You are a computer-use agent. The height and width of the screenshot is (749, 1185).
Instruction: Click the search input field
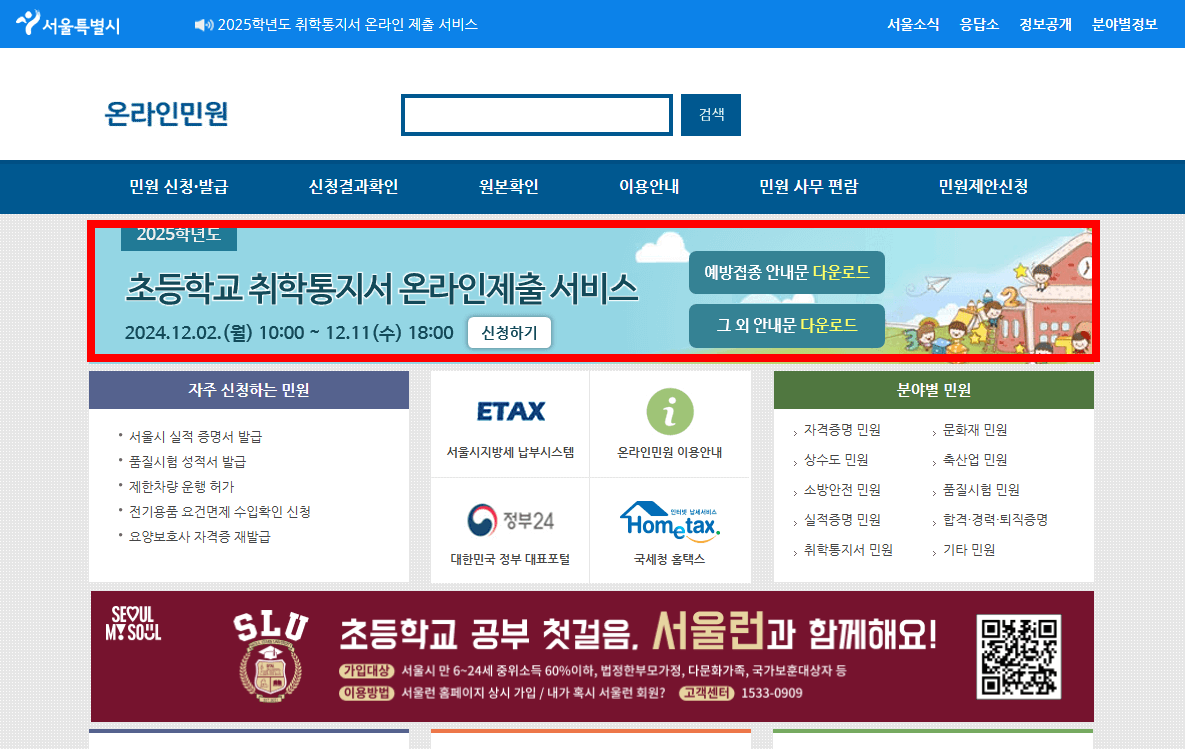coord(536,114)
